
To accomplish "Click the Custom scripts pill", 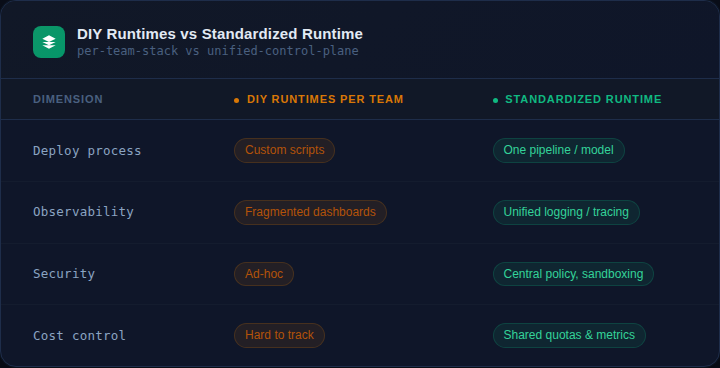I will [285, 150].
